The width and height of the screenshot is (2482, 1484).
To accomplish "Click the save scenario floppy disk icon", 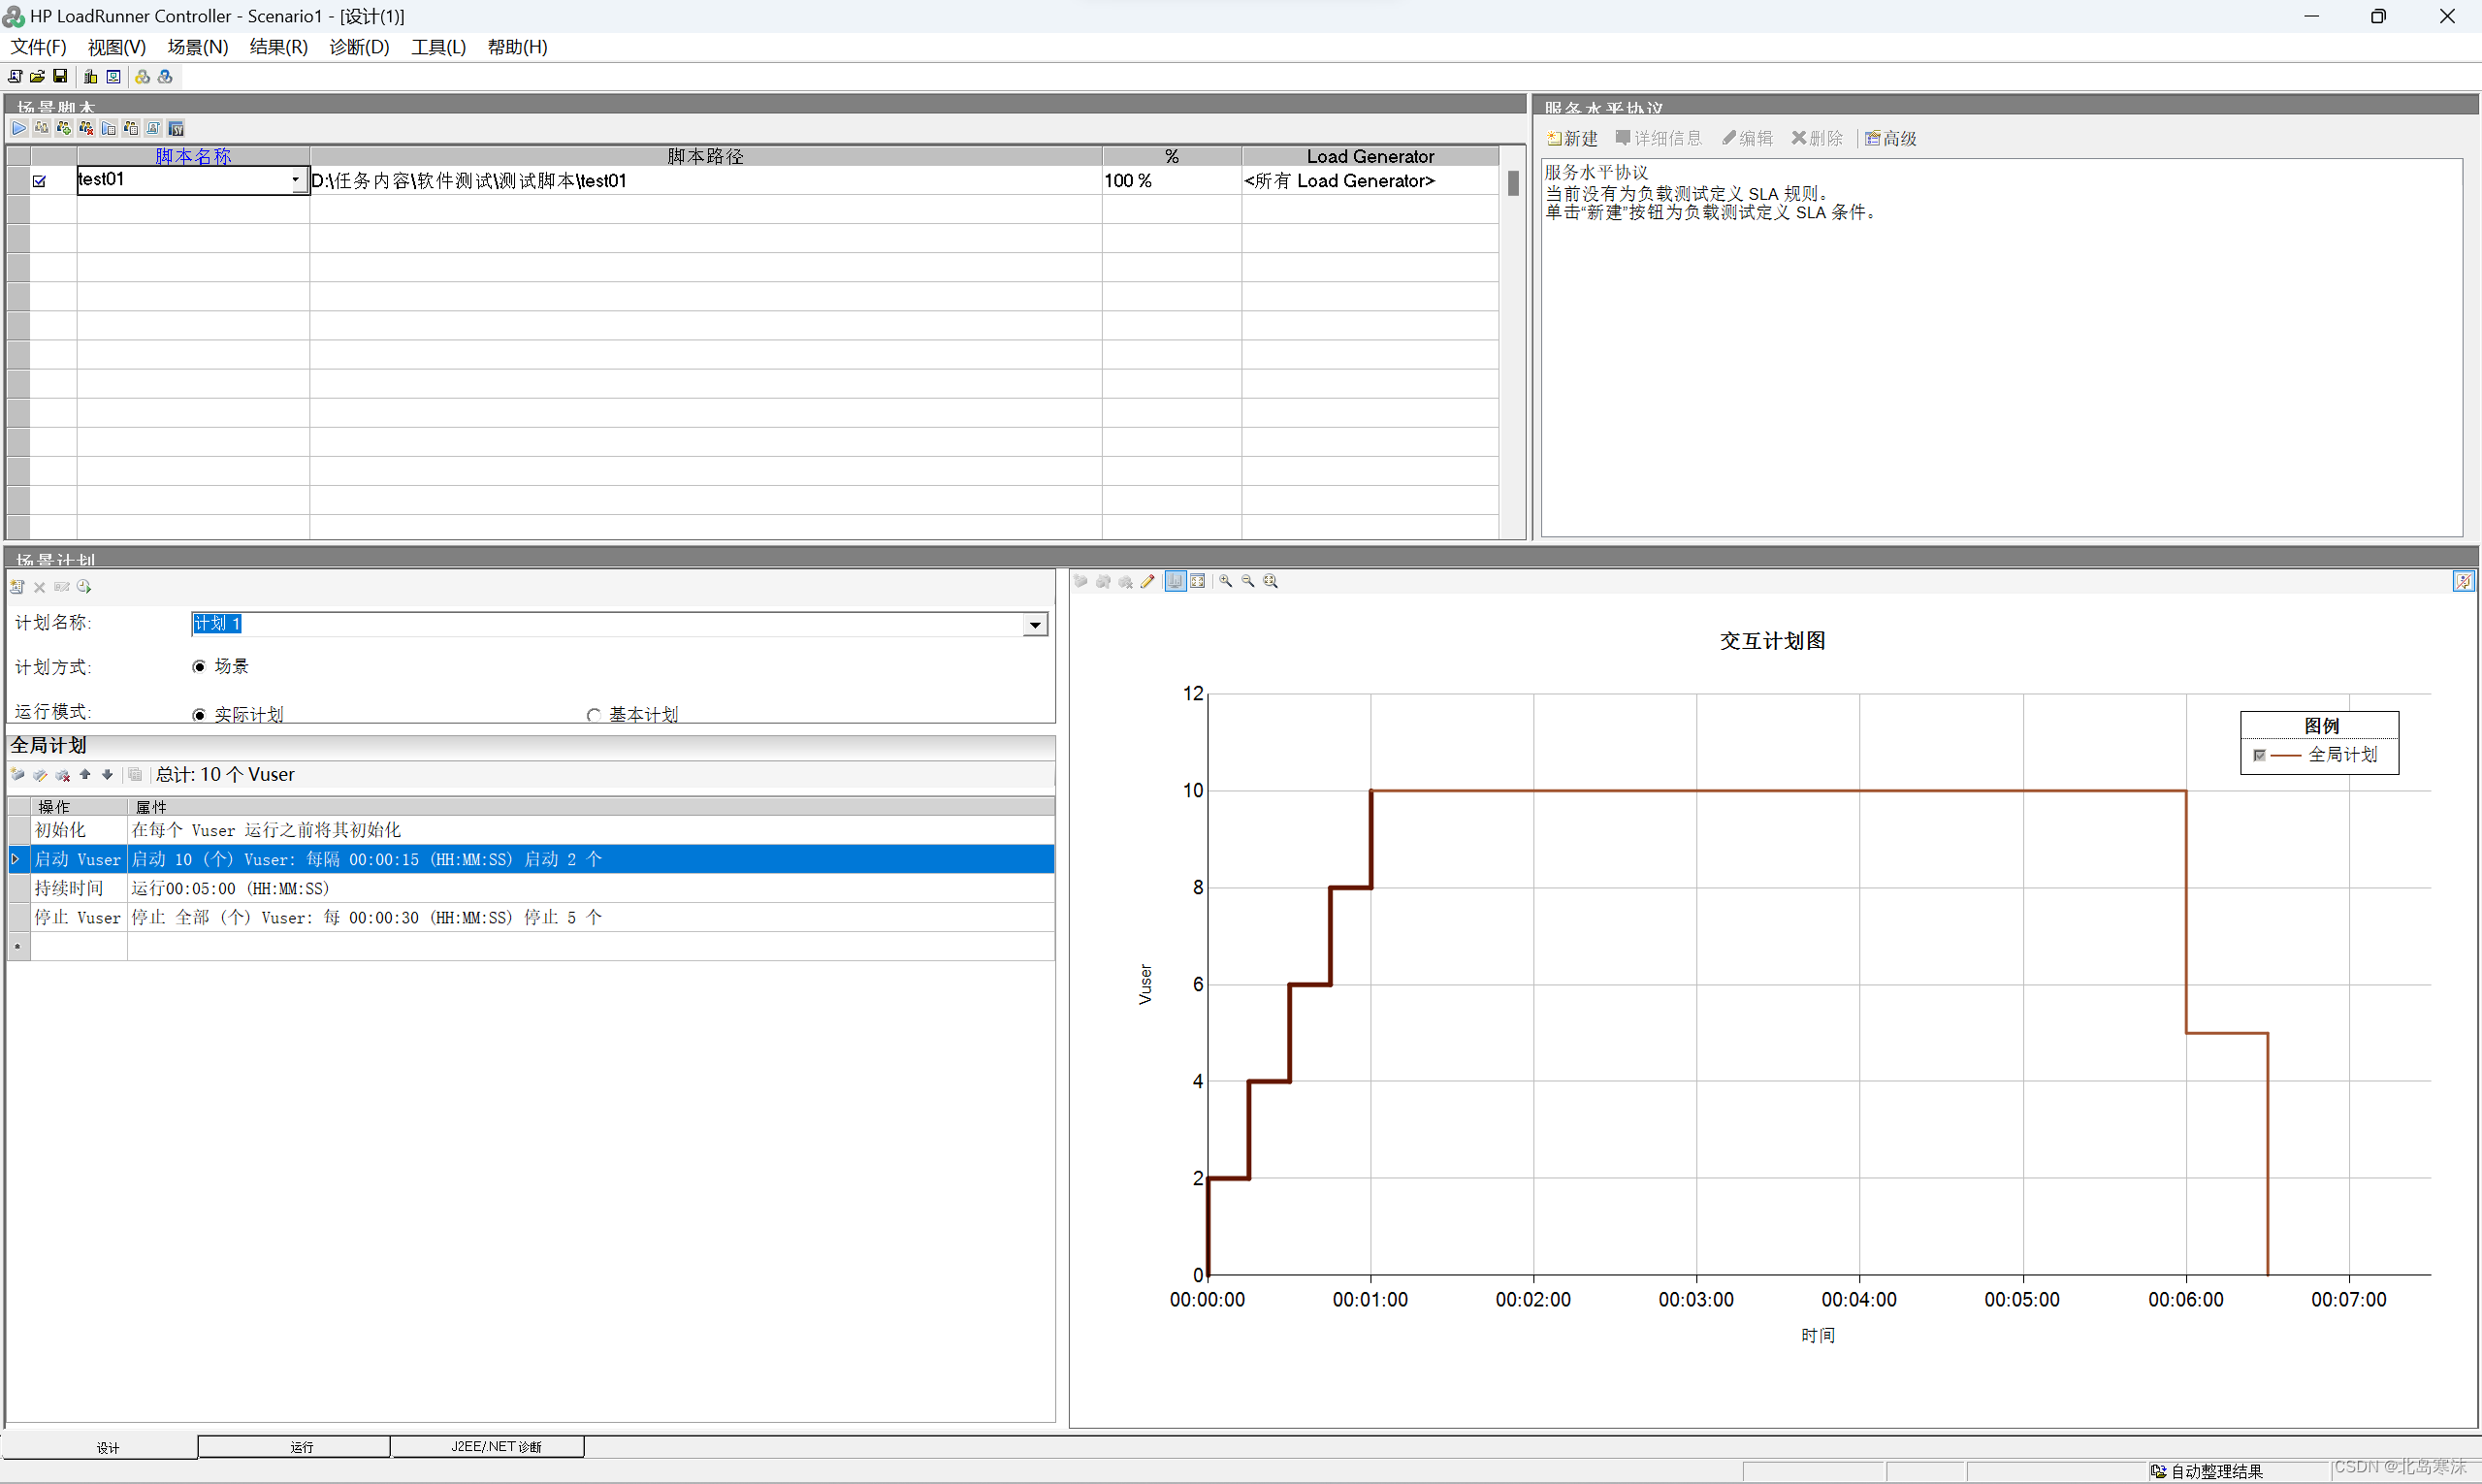I will click(x=60, y=76).
